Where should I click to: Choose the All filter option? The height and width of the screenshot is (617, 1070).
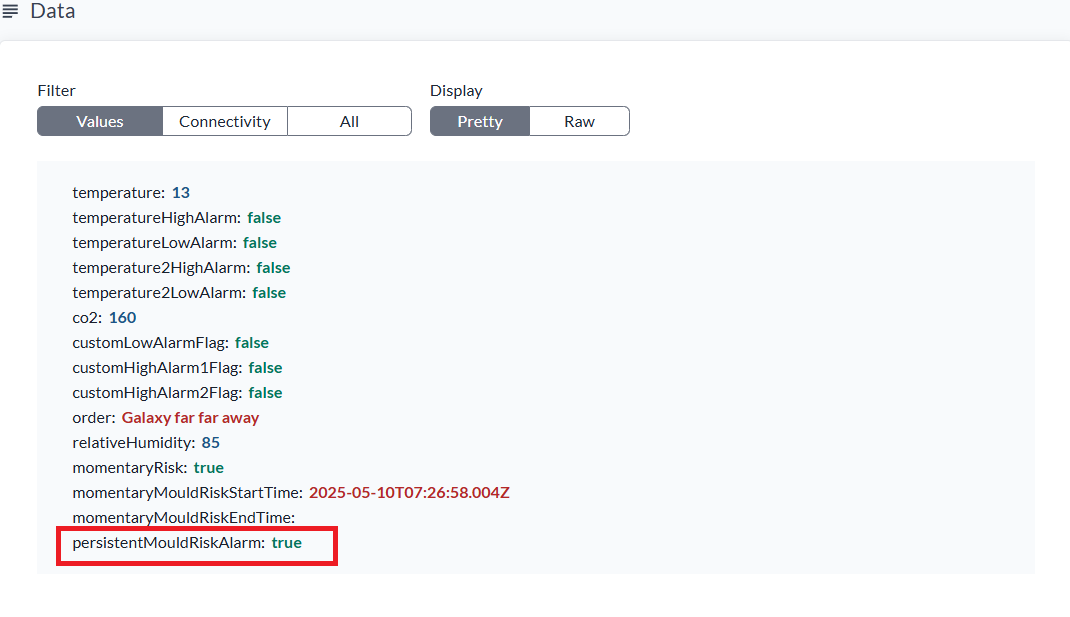[x=349, y=121]
